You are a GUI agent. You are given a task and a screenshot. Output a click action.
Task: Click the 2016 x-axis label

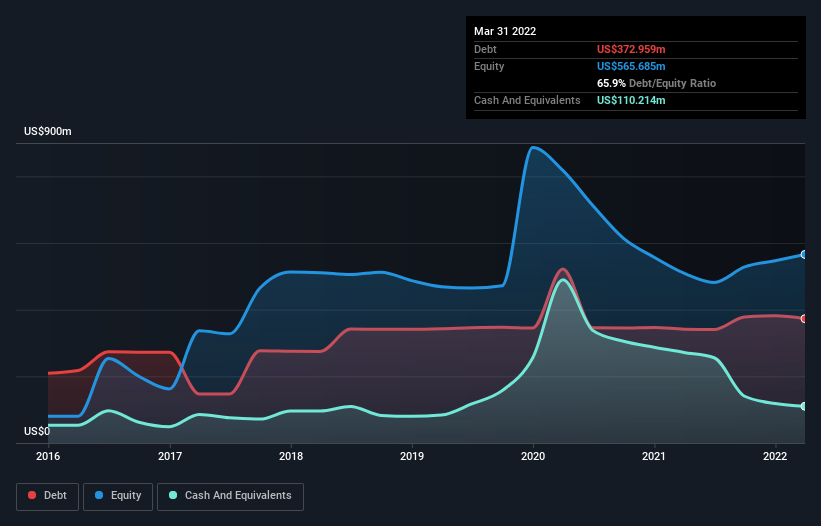[48, 456]
